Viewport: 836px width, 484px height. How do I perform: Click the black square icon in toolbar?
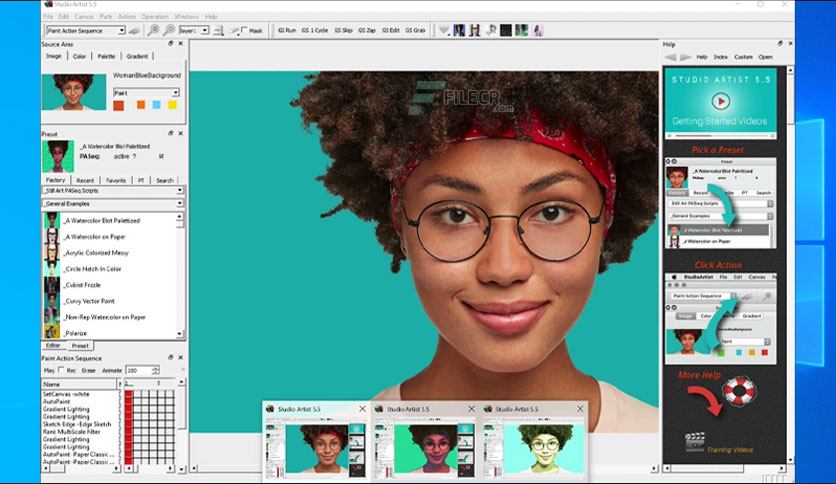(505, 30)
